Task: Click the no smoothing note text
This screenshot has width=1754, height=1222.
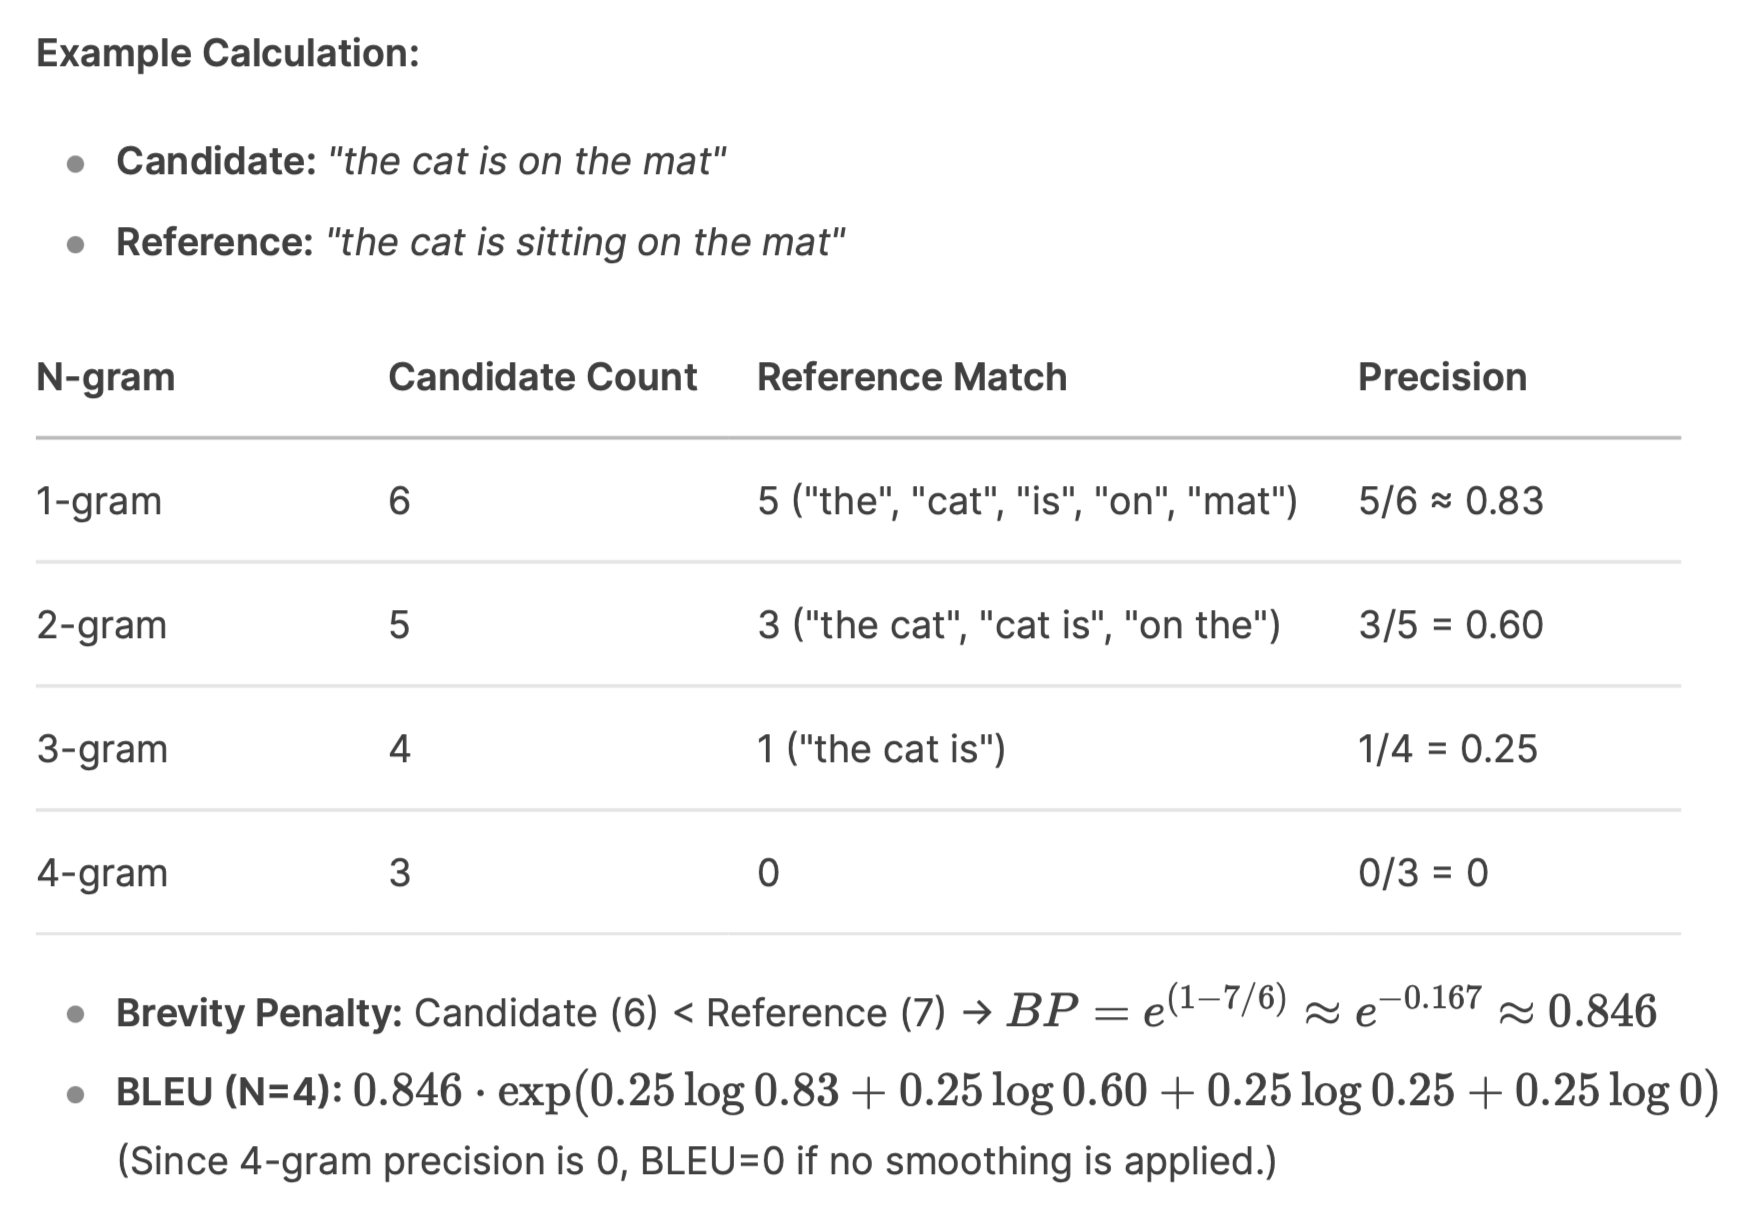Action: click(x=697, y=1161)
